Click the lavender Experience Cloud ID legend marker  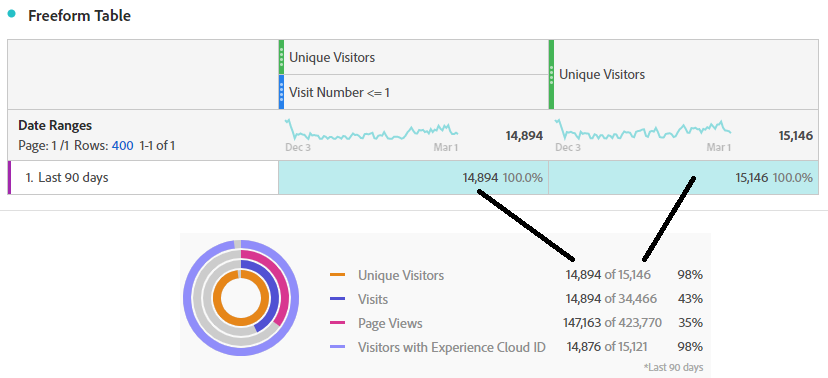(x=337, y=347)
